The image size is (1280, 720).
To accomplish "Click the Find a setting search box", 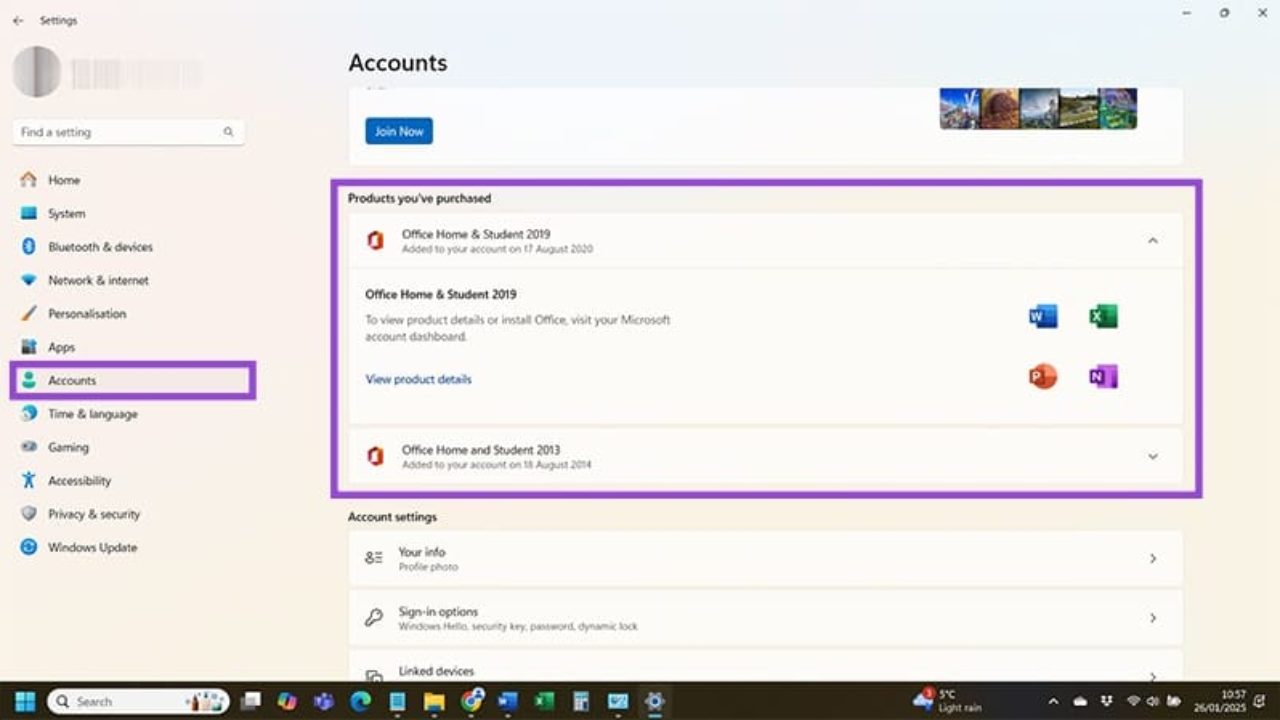I will (118, 132).
